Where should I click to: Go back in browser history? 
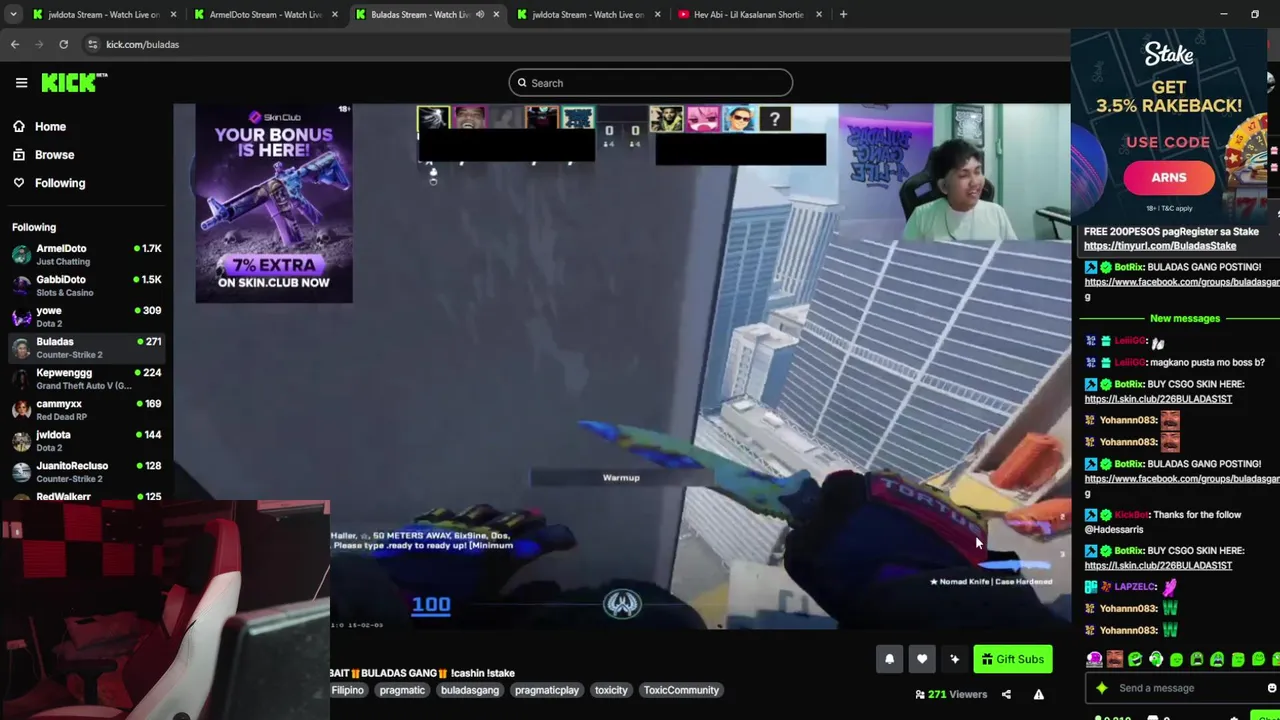15,44
